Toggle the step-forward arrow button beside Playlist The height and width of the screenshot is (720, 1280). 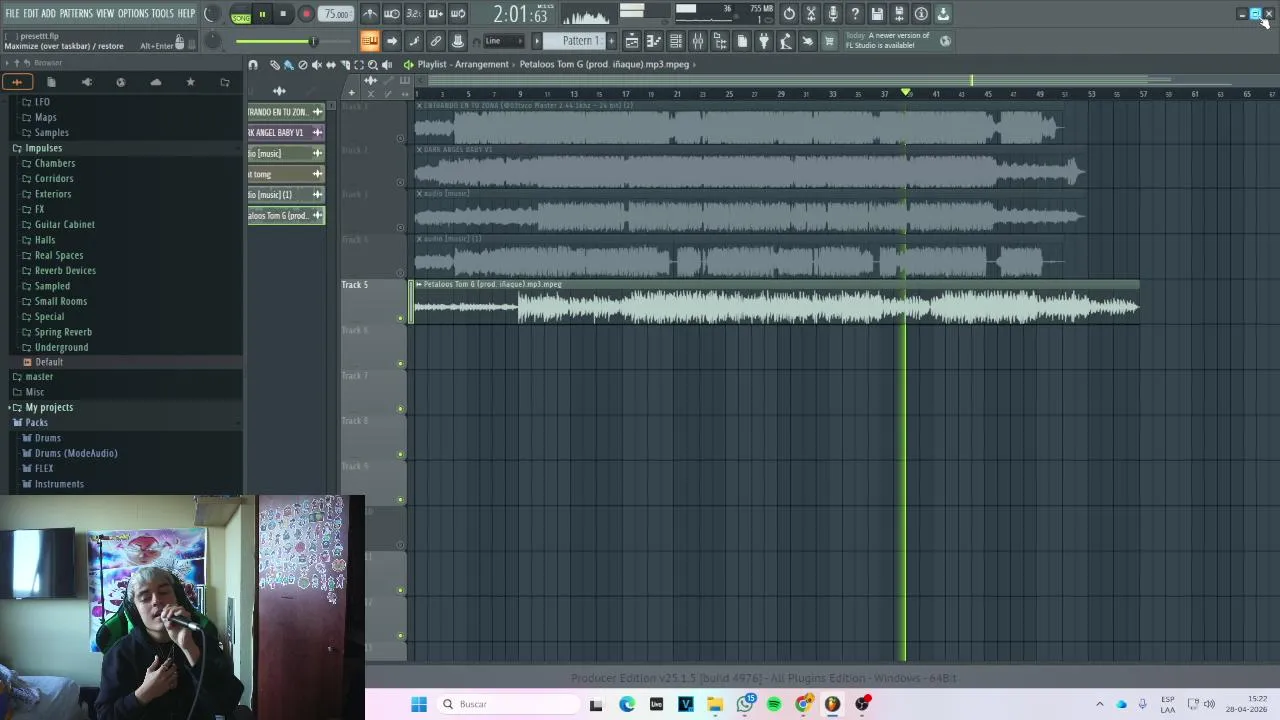tap(392, 41)
